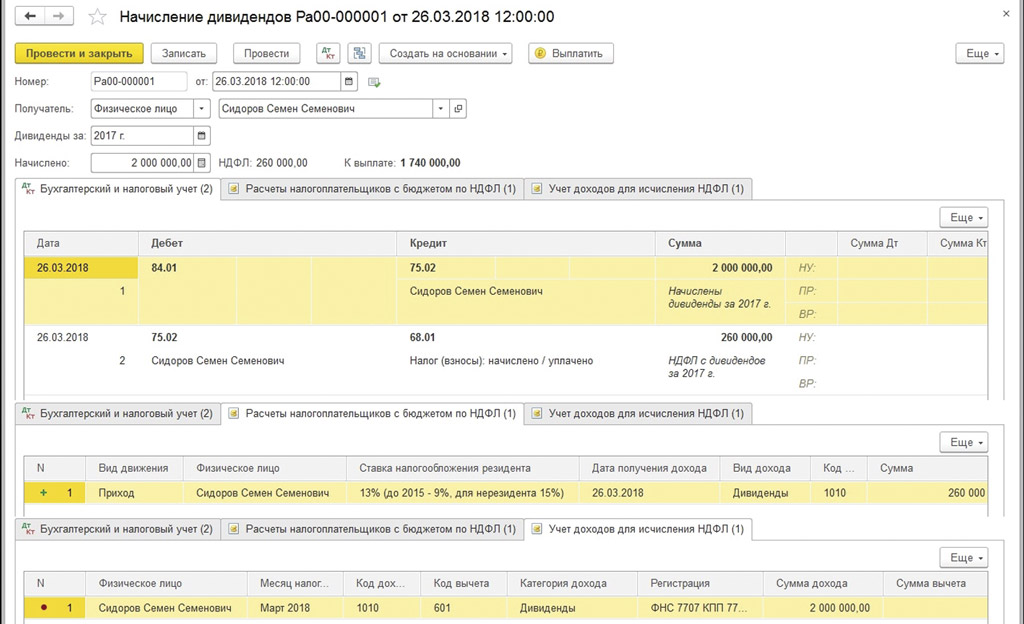Click Налог (взносы): начислено / уплачено cell
Viewport: 1024px width, 624px height.
tap(501, 361)
